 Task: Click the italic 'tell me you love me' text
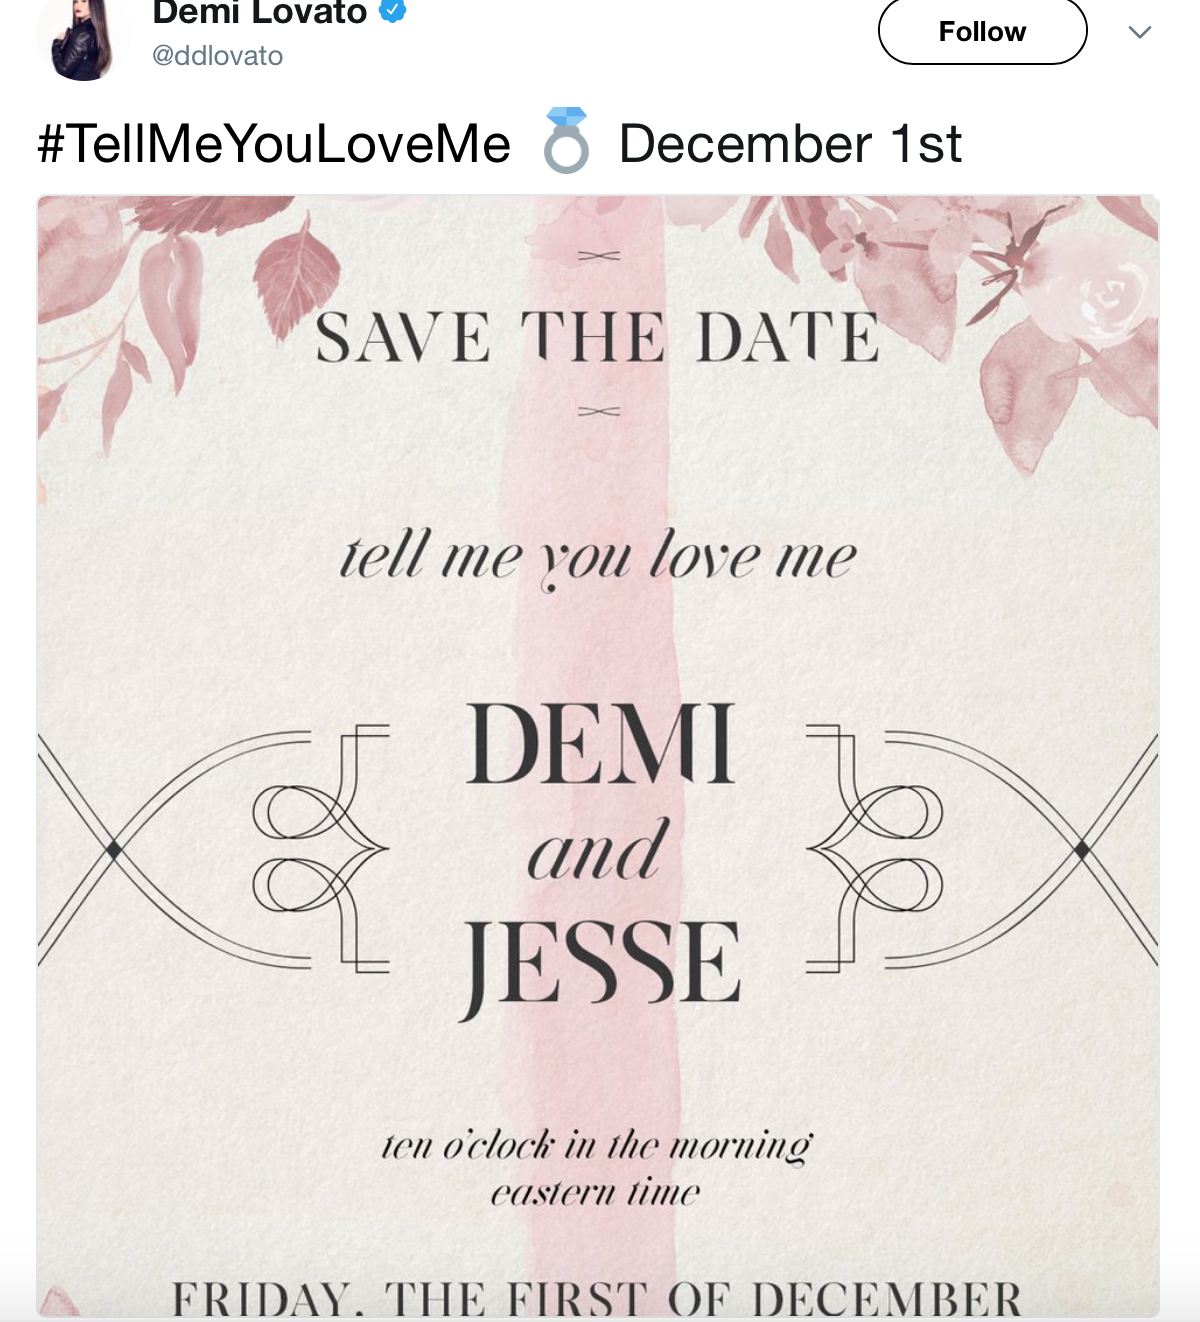tap(598, 557)
